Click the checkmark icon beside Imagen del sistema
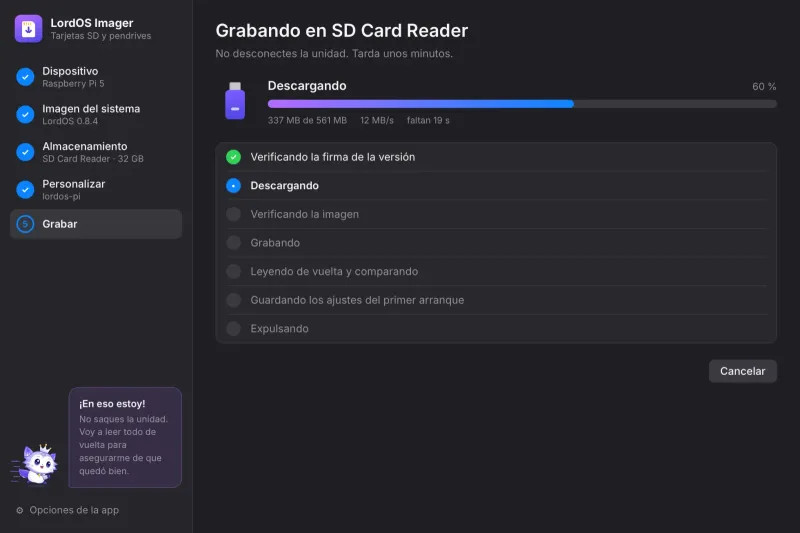Viewport: 800px width, 533px height. (25, 114)
